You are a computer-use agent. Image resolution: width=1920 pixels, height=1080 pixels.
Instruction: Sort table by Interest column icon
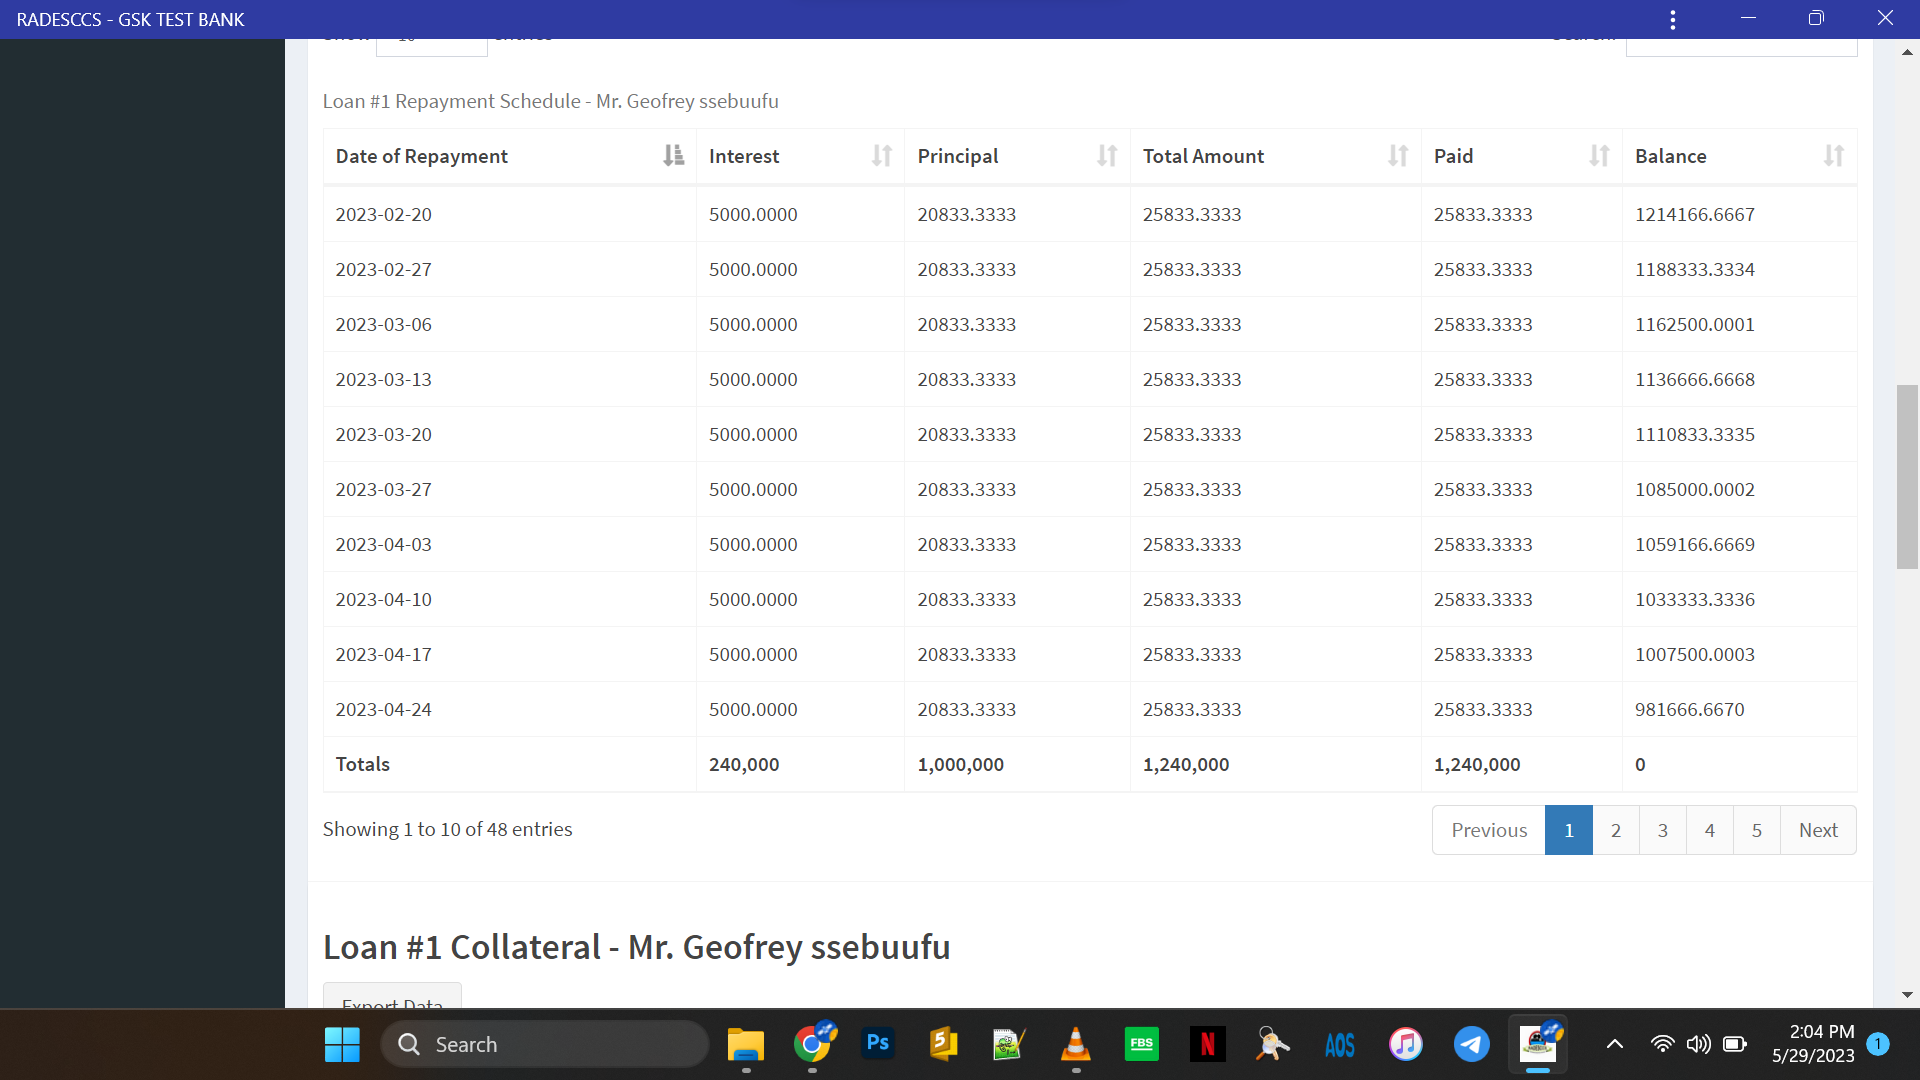point(881,156)
